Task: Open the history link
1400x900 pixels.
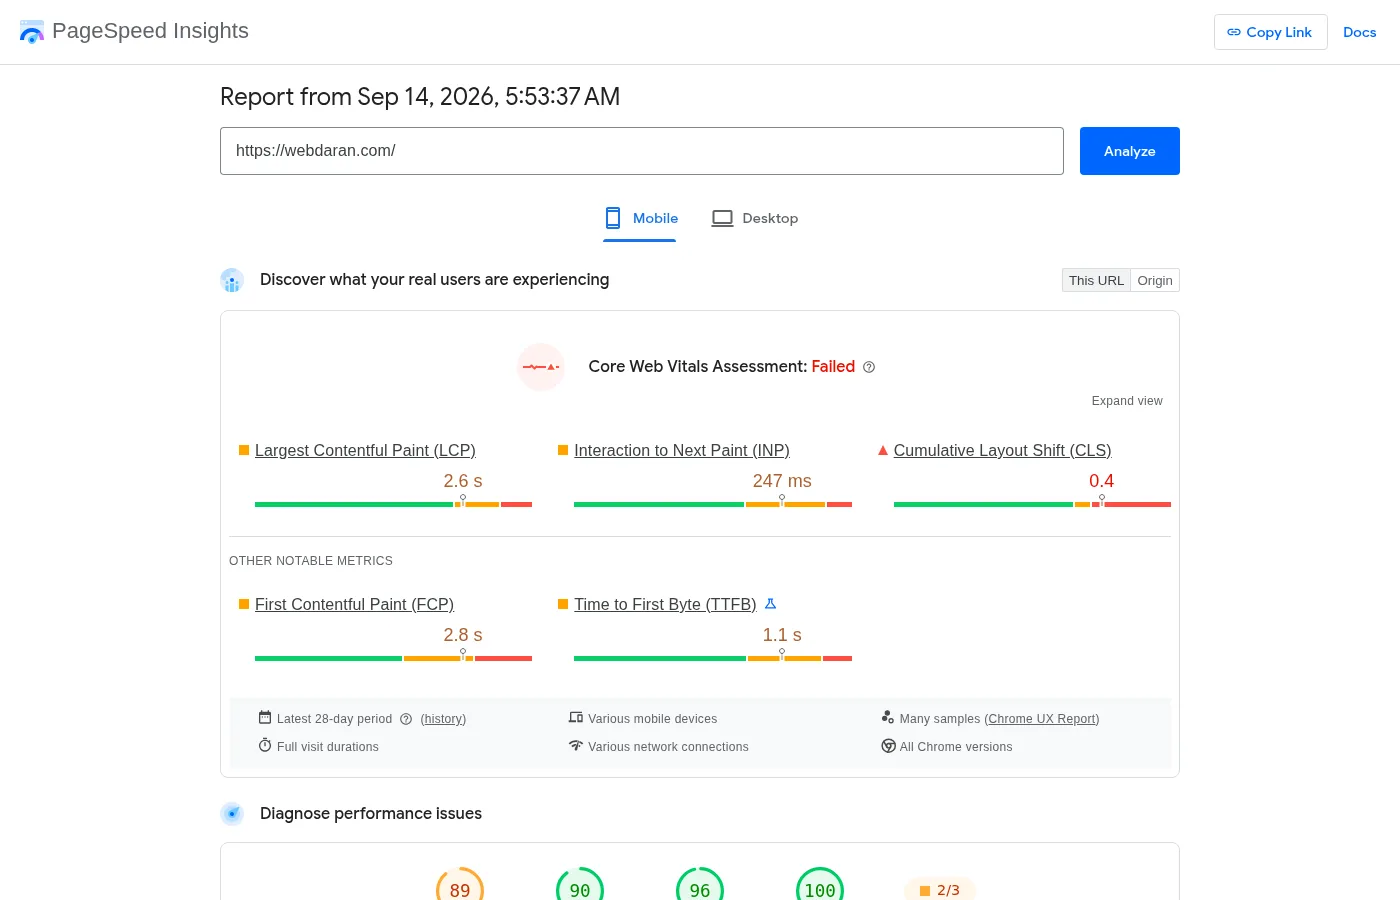Action: pyautogui.click(x=443, y=719)
